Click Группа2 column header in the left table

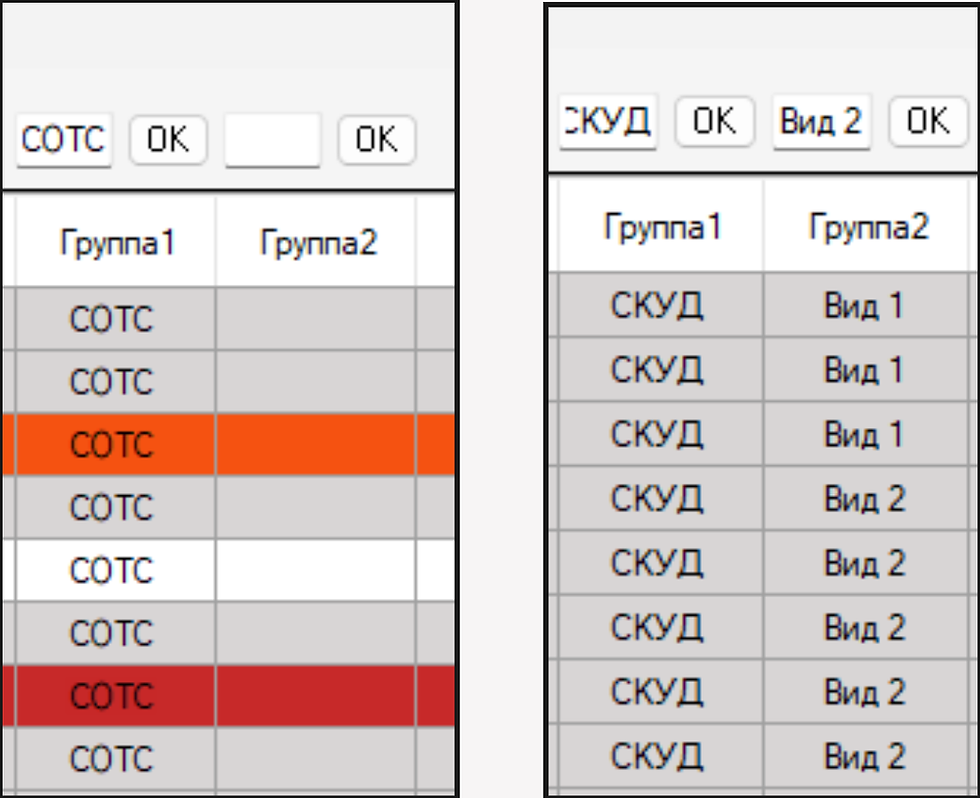318,243
